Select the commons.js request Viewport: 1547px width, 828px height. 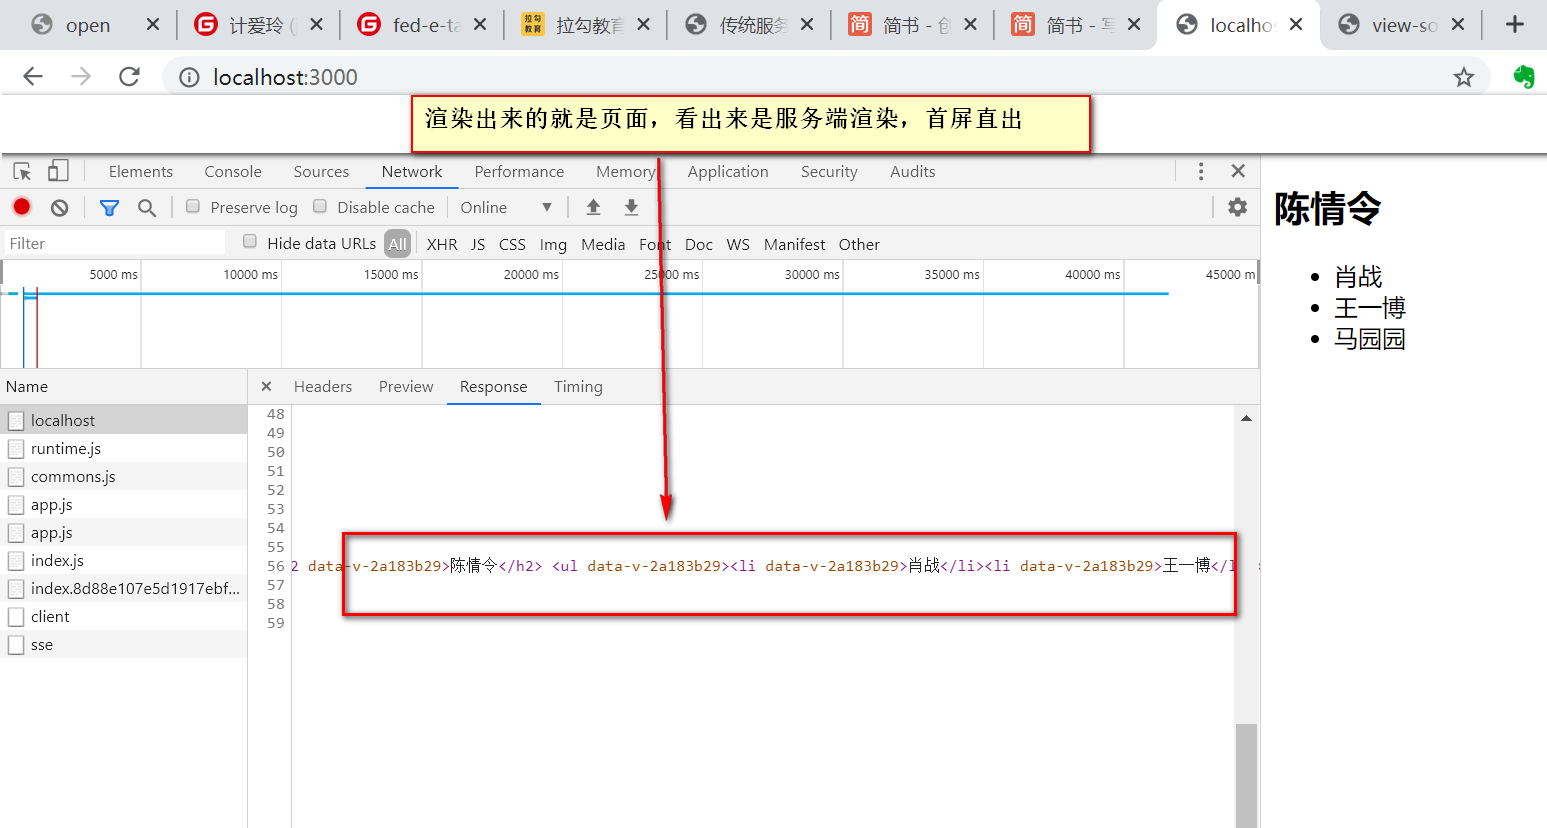[123, 476]
